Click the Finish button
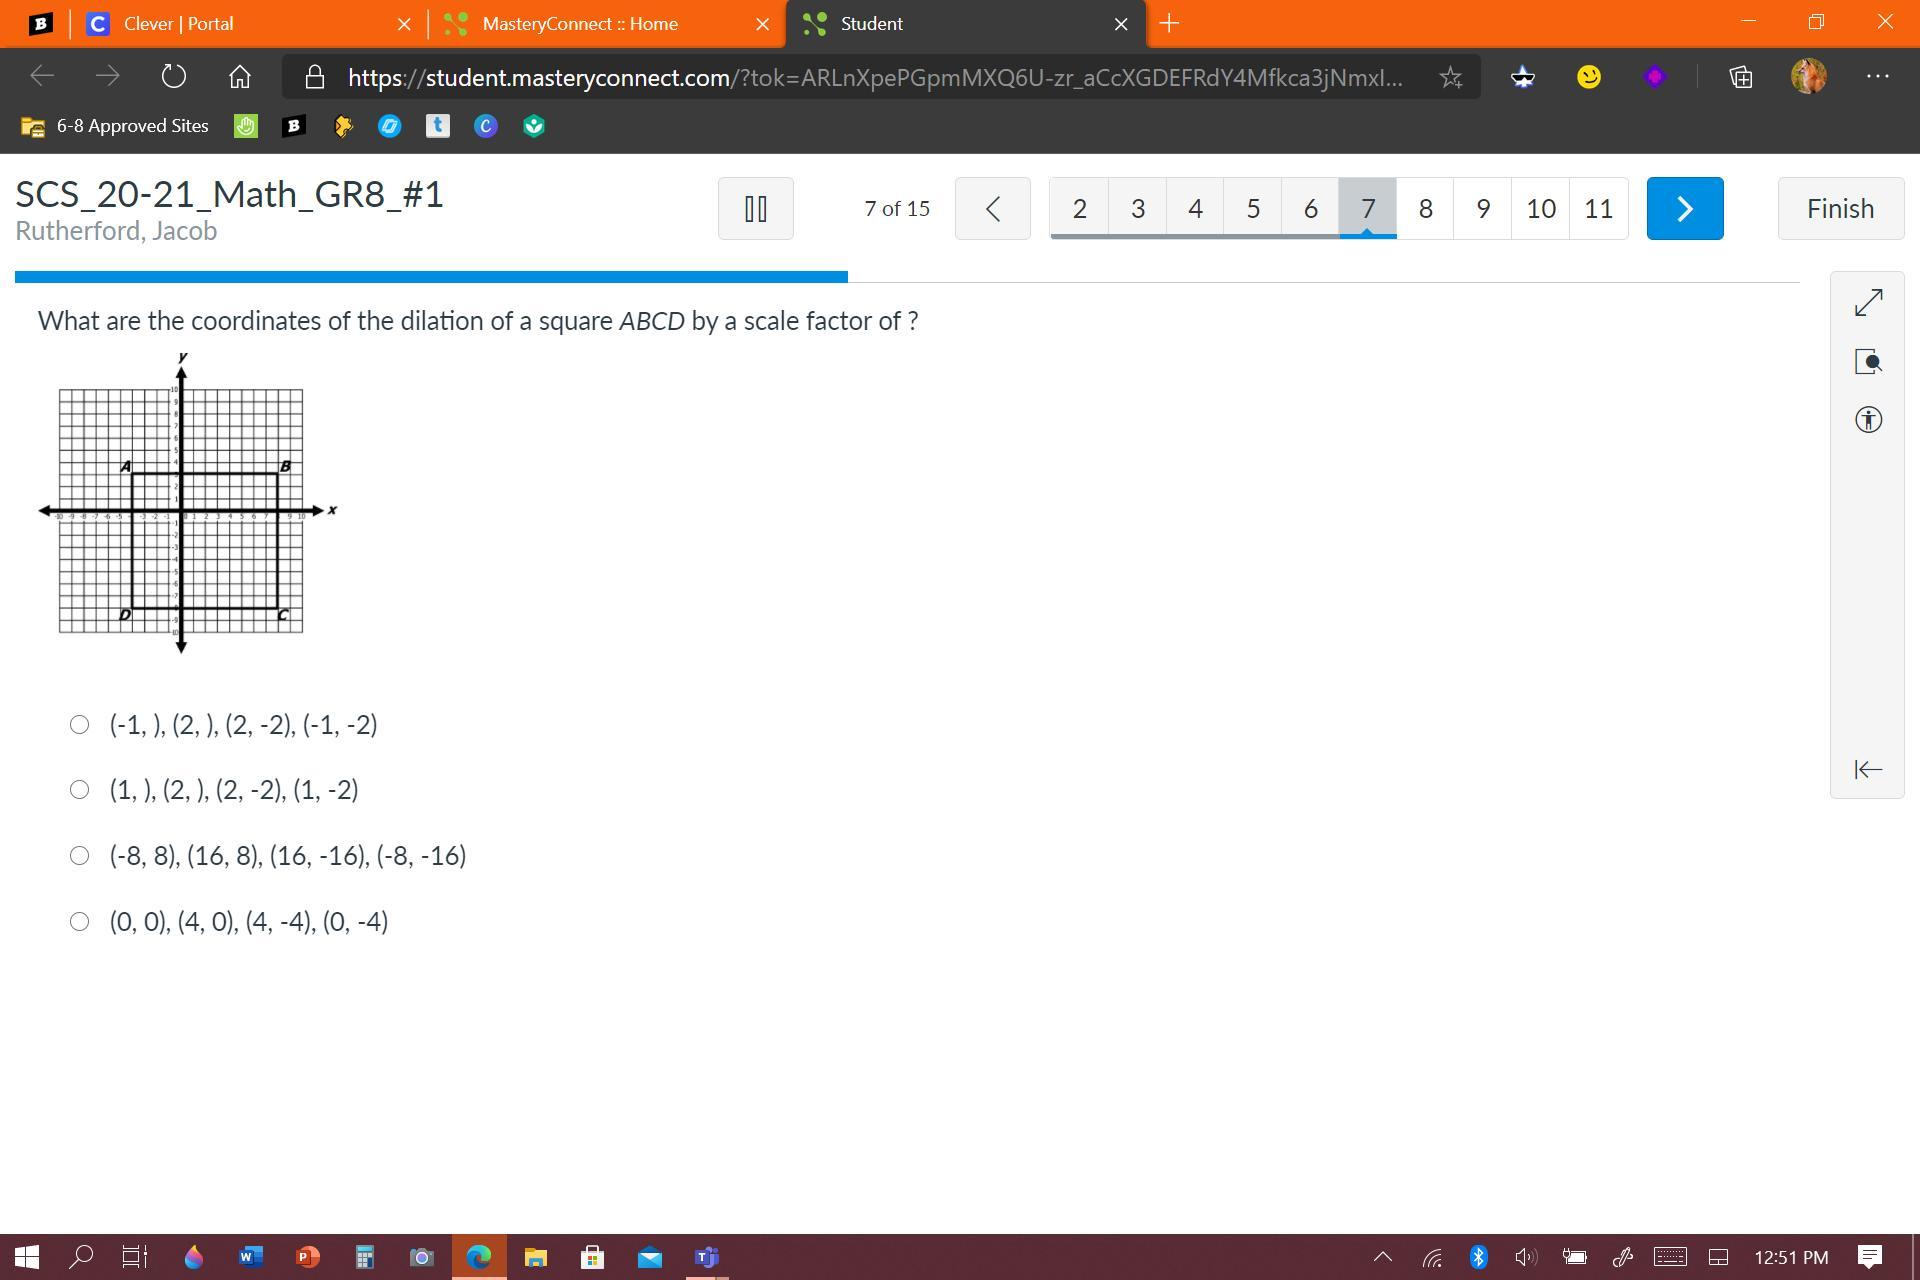Image resolution: width=1920 pixels, height=1280 pixels. click(1840, 208)
